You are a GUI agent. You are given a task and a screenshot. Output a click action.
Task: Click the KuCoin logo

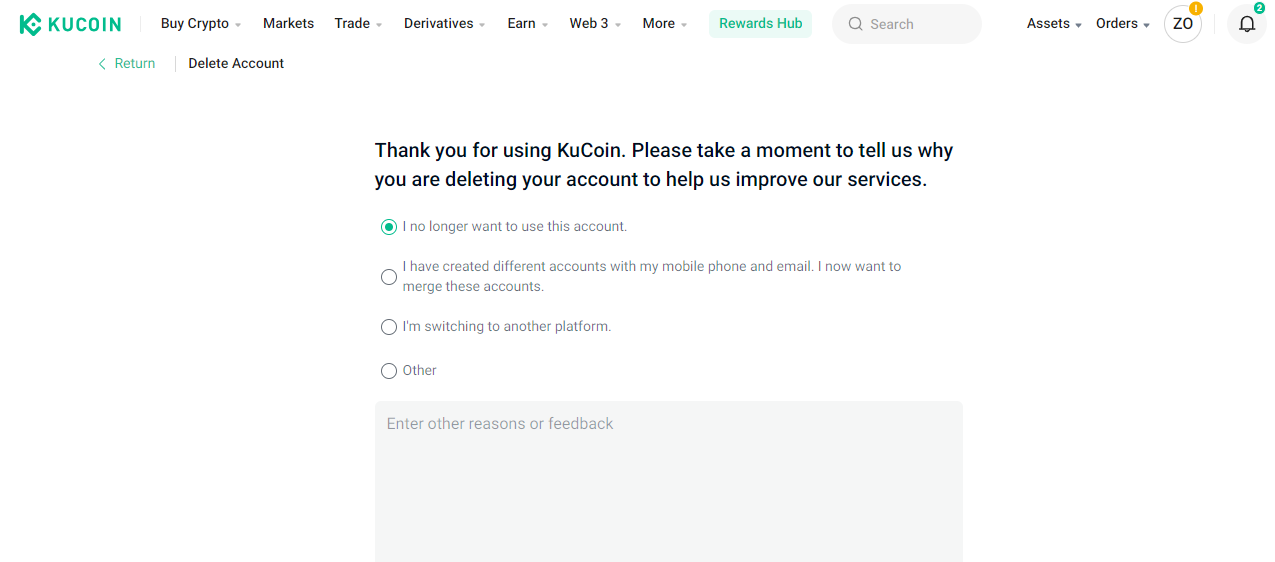[x=70, y=24]
